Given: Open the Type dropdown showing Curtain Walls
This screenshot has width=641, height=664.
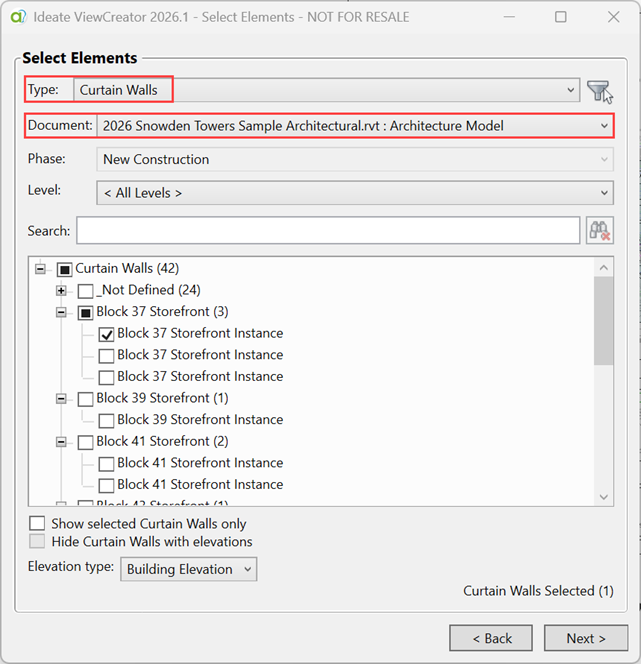Looking at the screenshot, I should [x=326, y=90].
